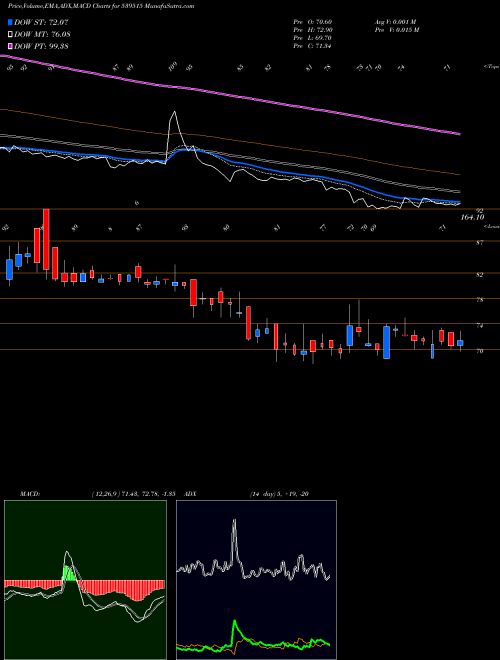Click the chart title mentioning MunafaSutra.com
500x660 pixels.
click(101, 7)
